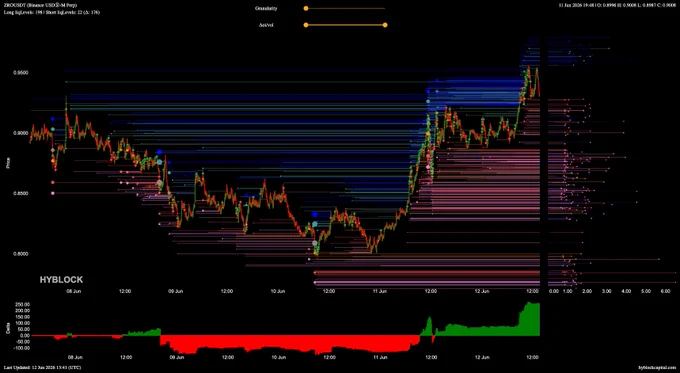Click the Long liqLevels / Short liqLevels summary line
The image size is (680, 373).
click(52, 13)
